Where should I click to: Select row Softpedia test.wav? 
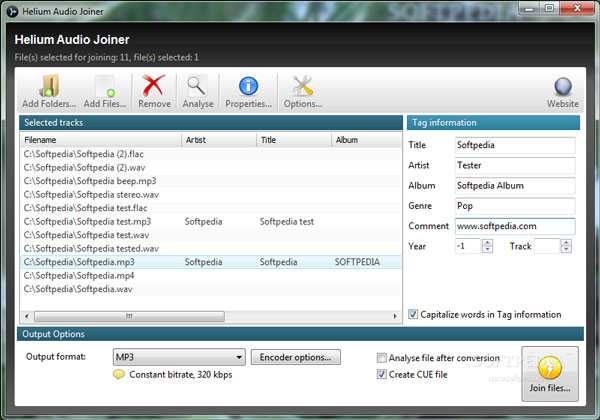[210, 235]
